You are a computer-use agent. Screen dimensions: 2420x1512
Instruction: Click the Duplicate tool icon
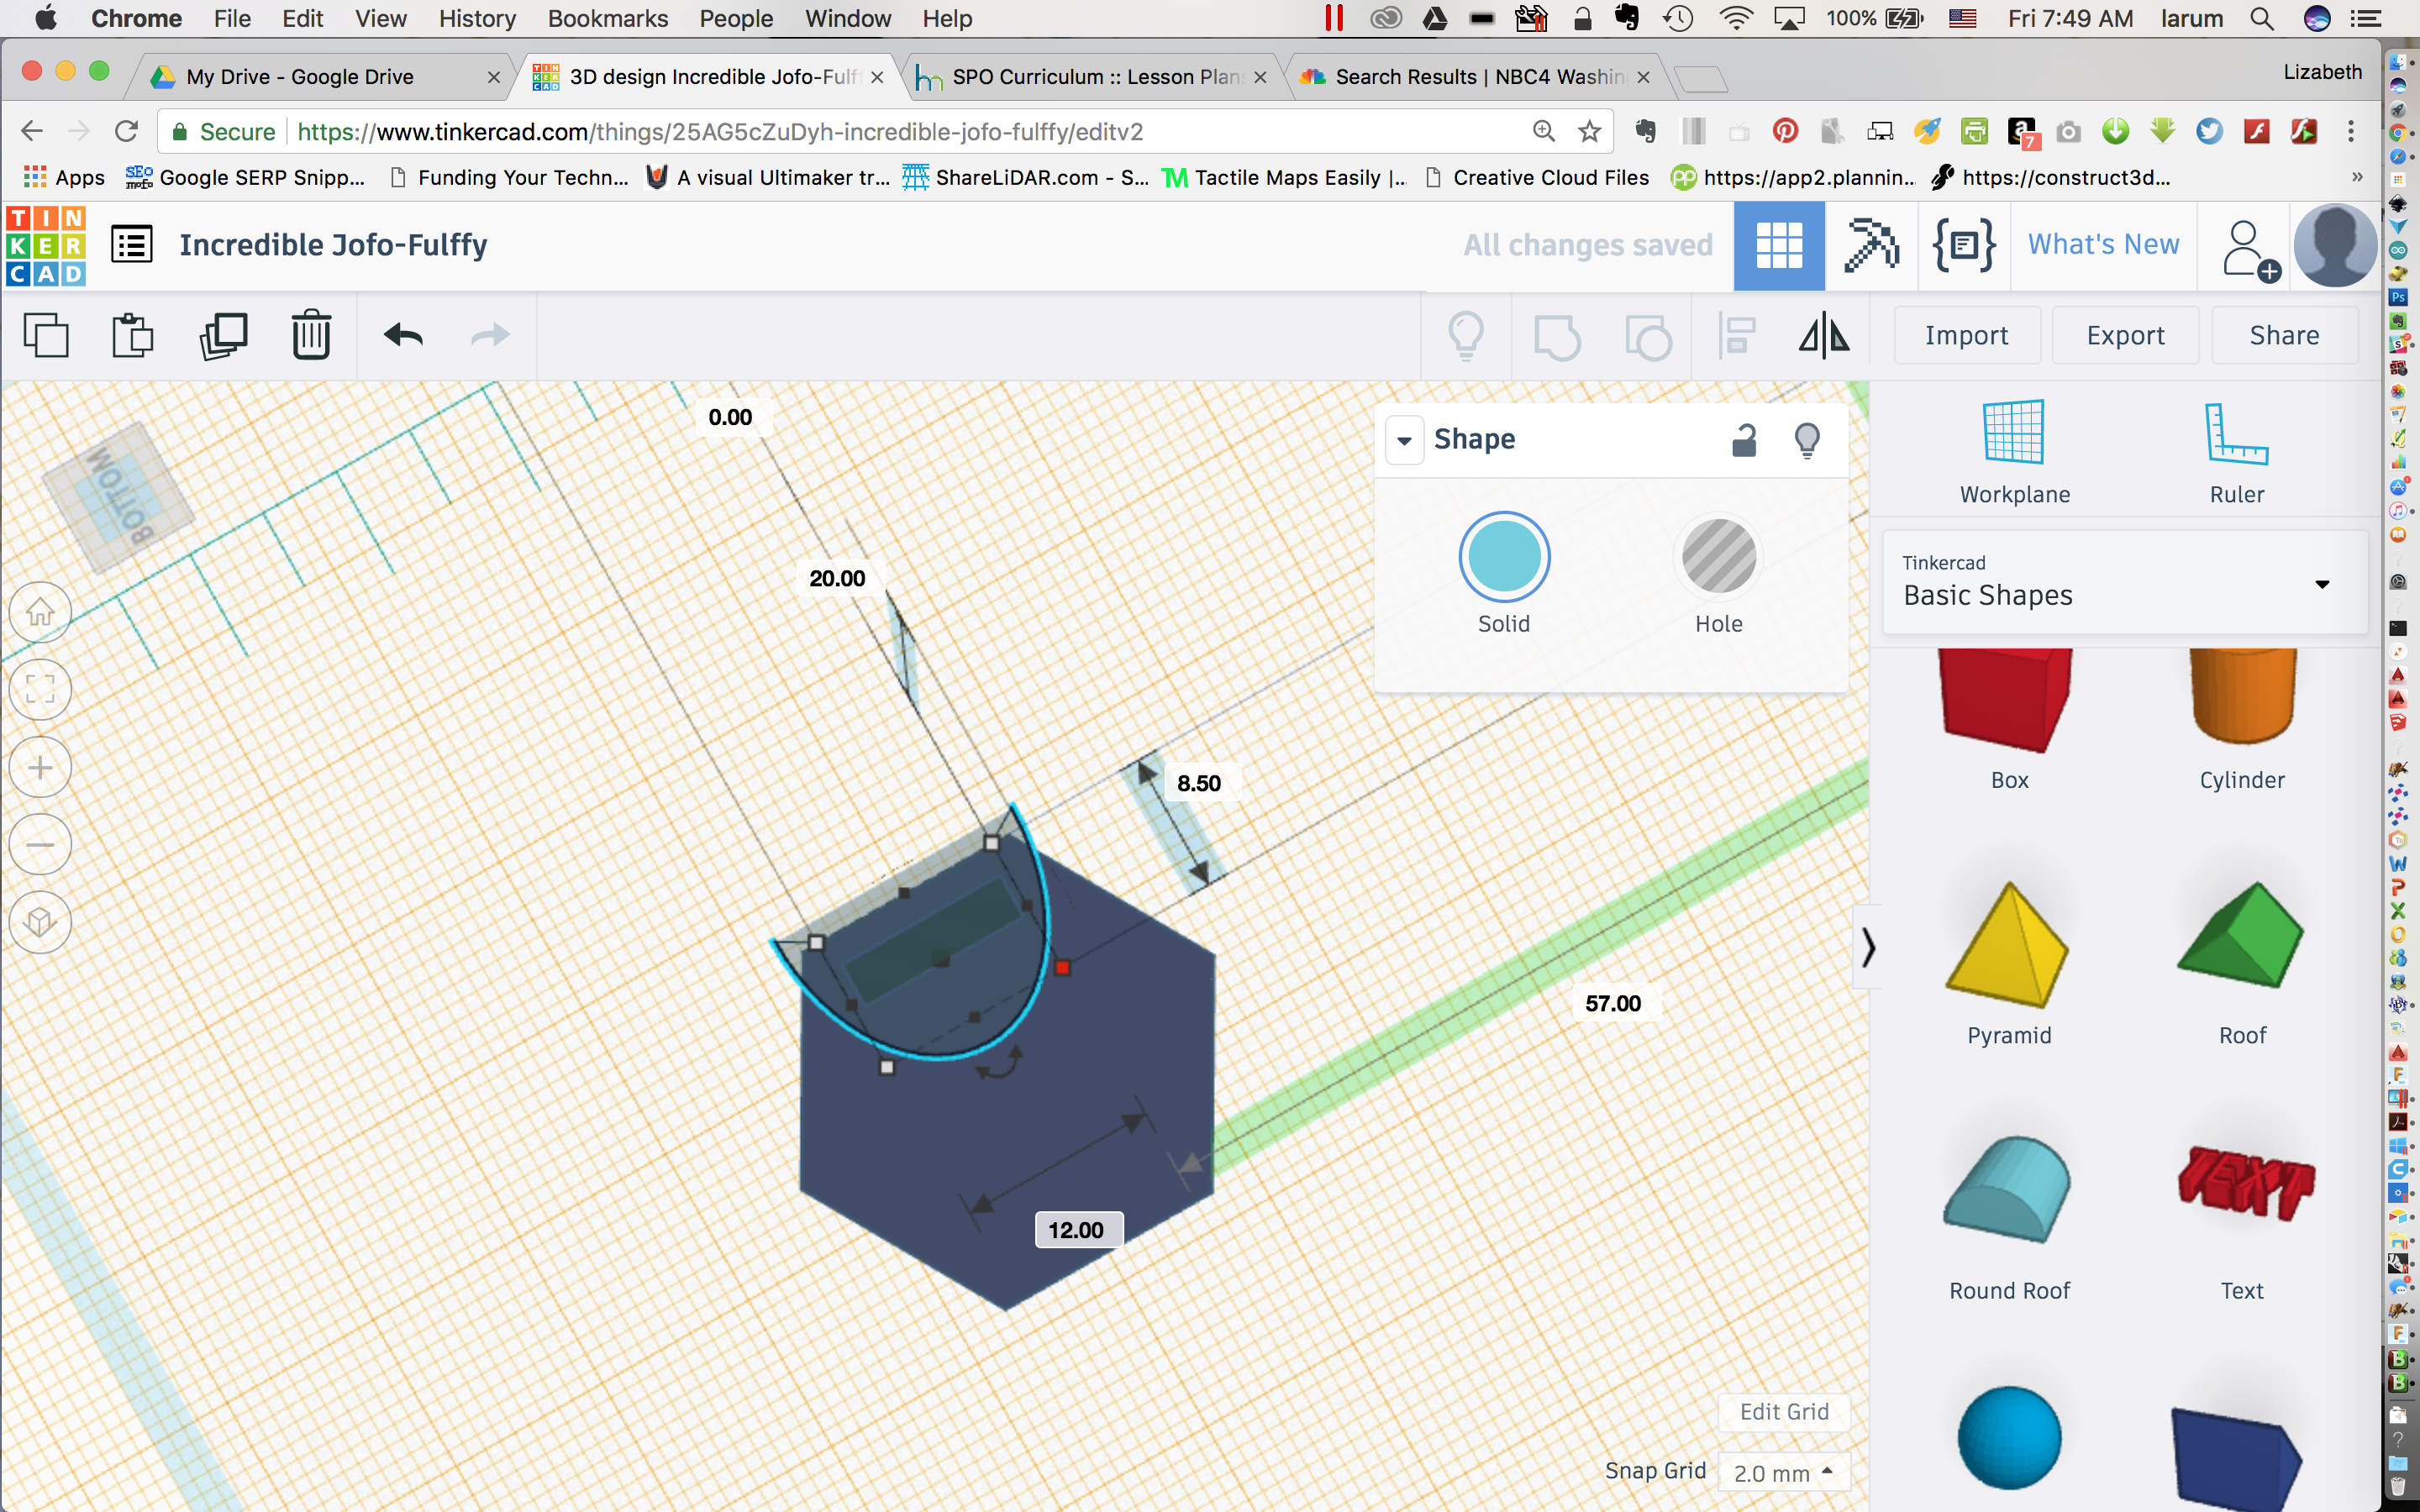coord(223,335)
